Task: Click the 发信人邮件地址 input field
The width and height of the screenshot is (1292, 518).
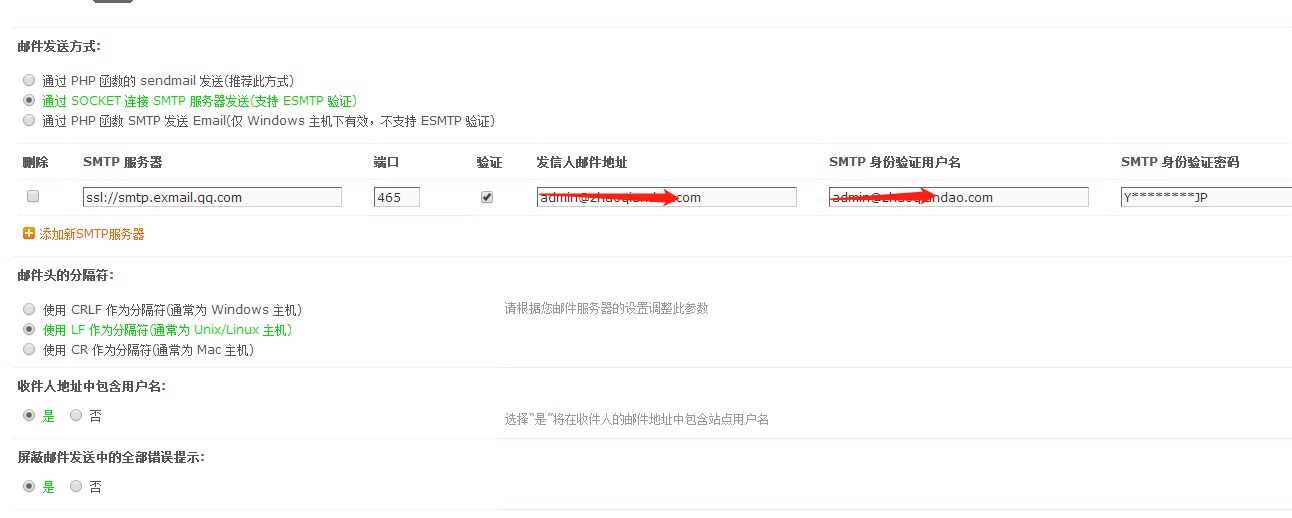Action: (666, 197)
